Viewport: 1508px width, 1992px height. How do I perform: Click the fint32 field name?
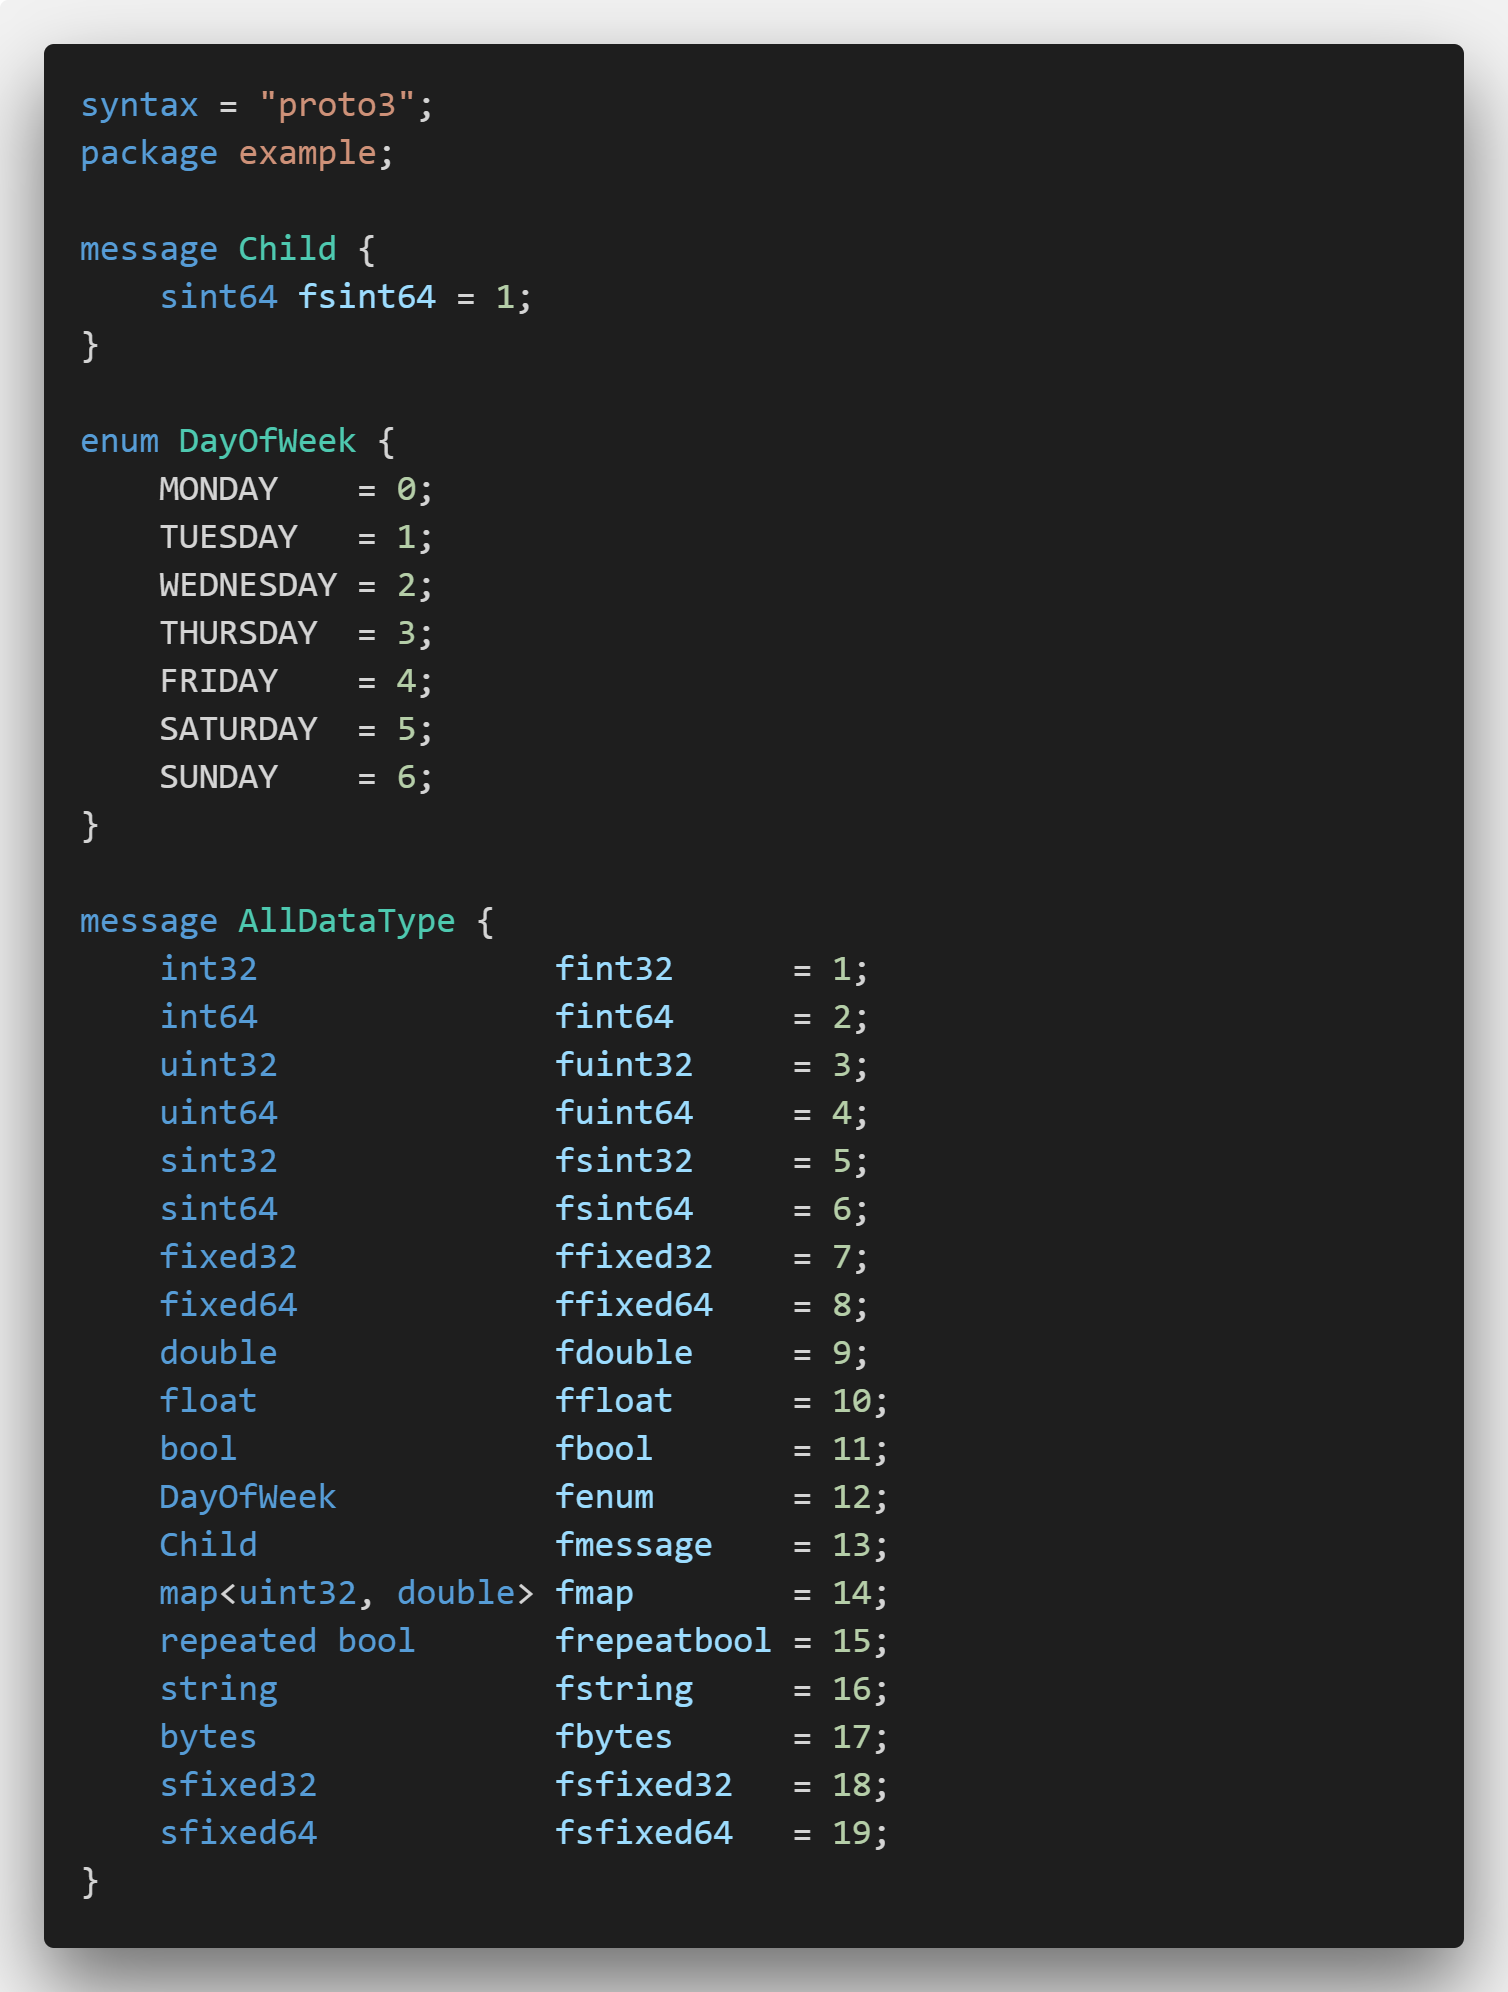coord(614,969)
